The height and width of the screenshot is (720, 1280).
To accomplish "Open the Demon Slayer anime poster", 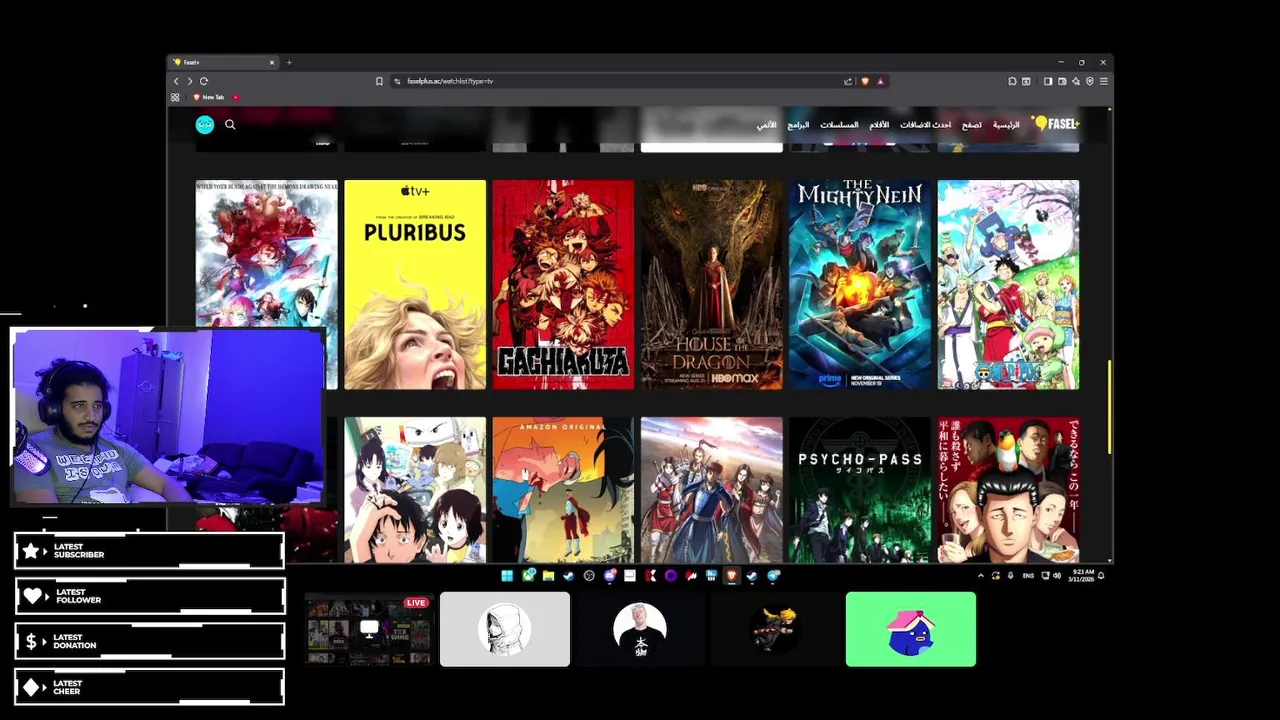I will coord(267,255).
